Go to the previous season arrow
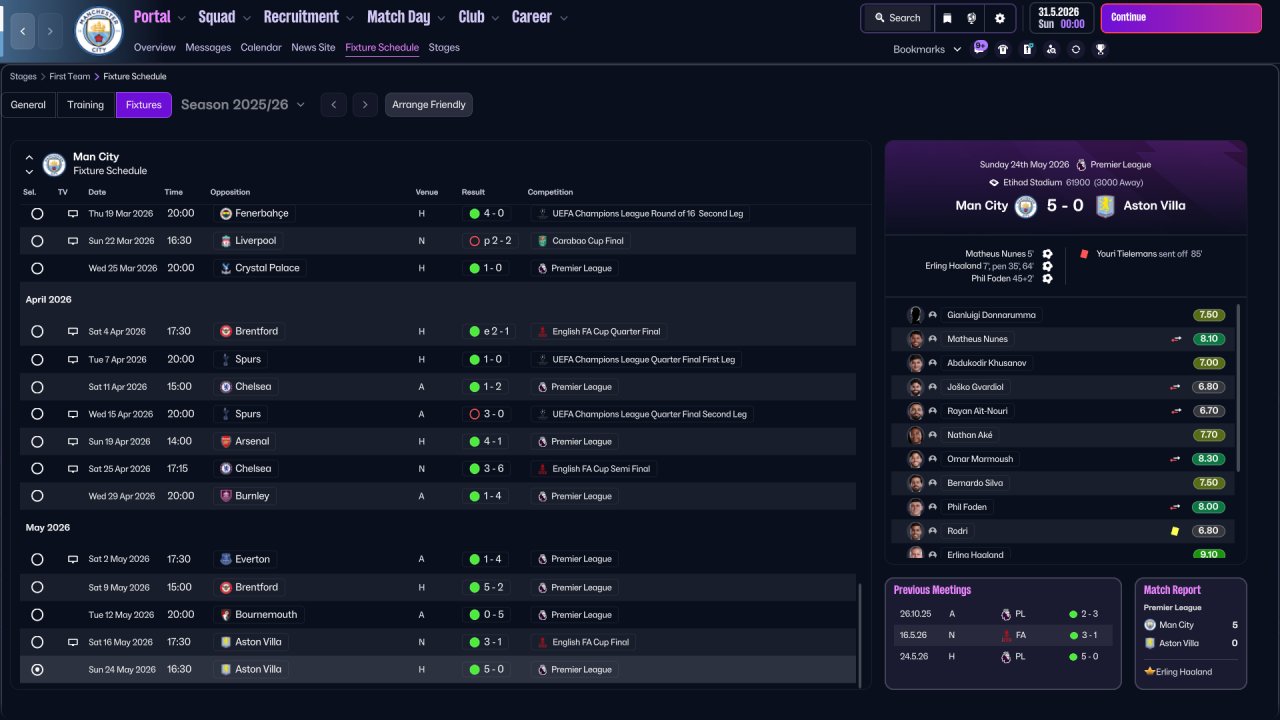Image resolution: width=1280 pixels, height=720 pixels. click(x=334, y=105)
